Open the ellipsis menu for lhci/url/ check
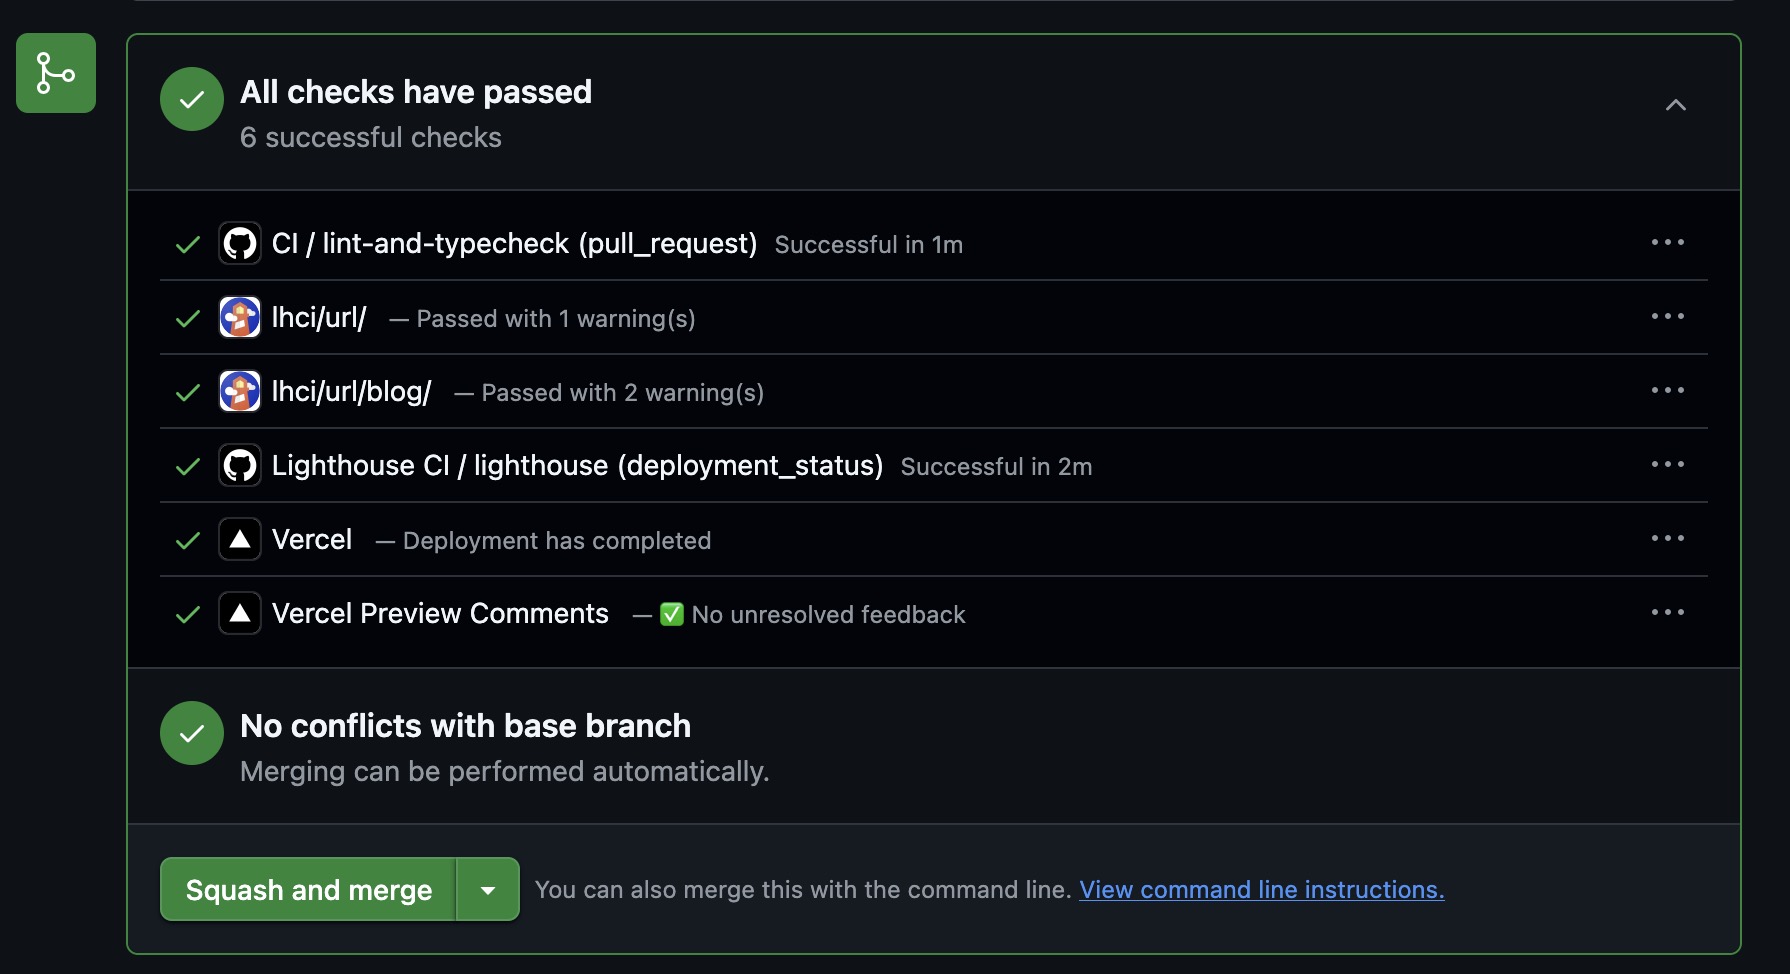The width and height of the screenshot is (1790, 974). 1667,316
